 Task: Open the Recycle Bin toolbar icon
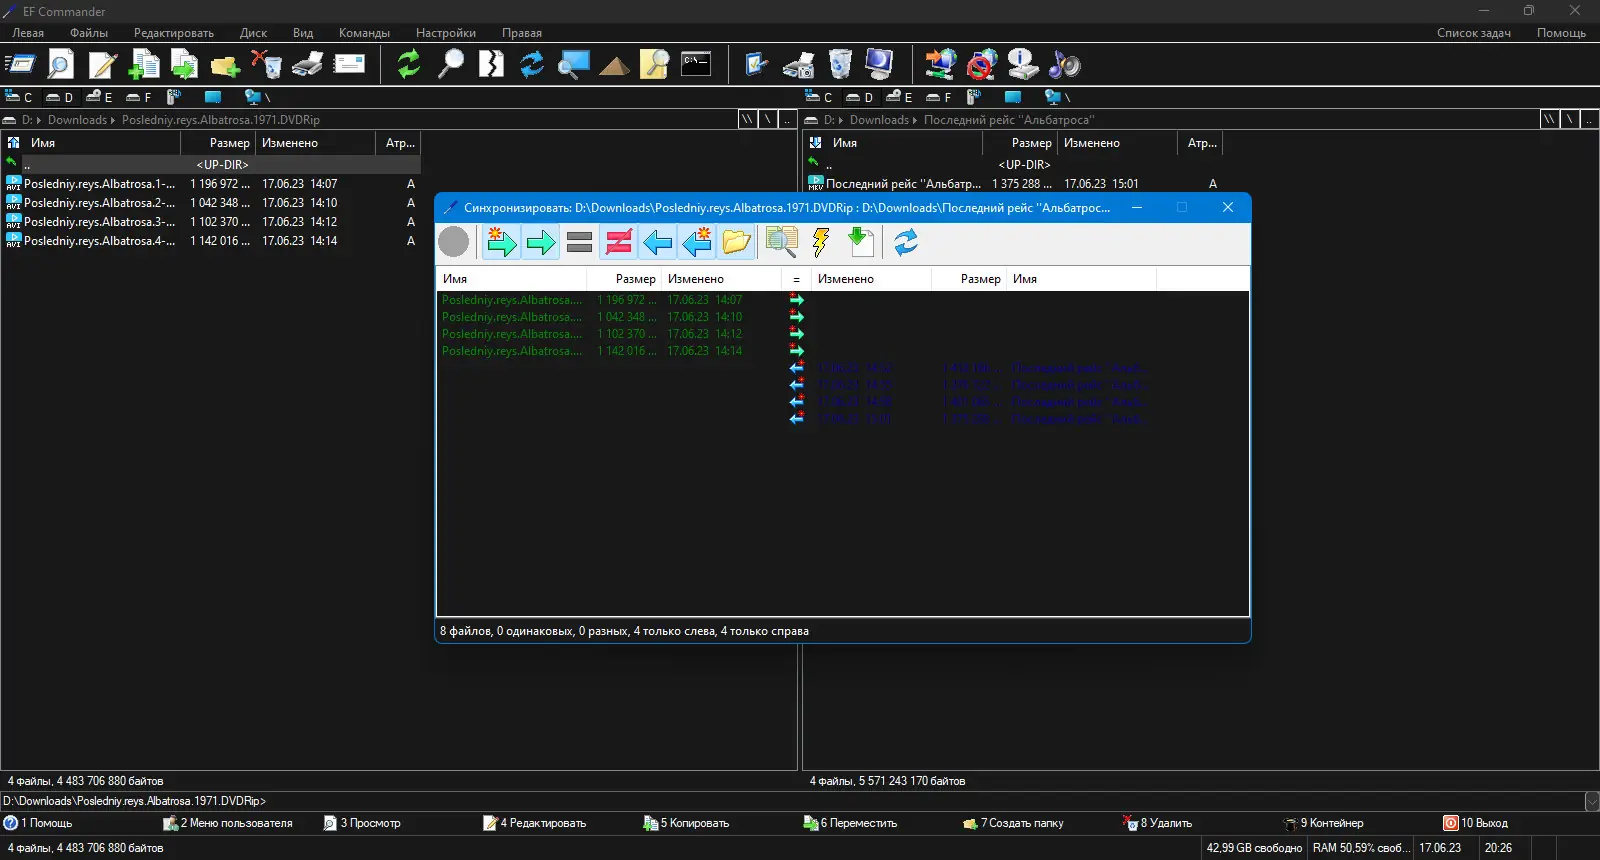pos(840,65)
